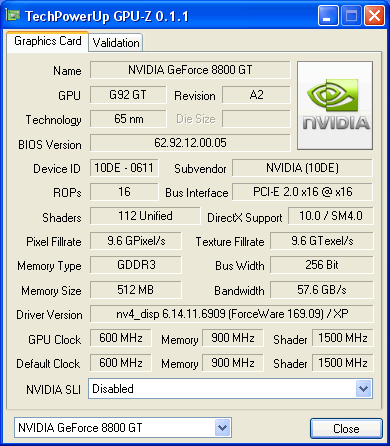This screenshot has width=390, height=446.
Task: Open the NVIDIA SLI dropdown arrow
Action: (x=363, y=389)
